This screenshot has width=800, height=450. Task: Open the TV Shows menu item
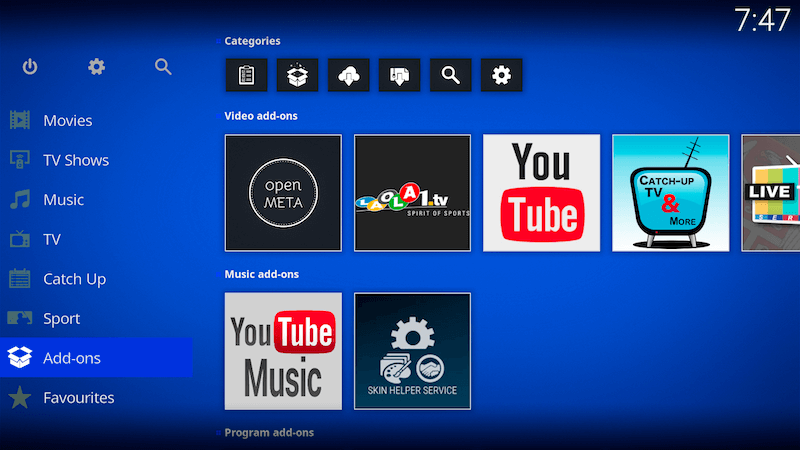click(x=96, y=160)
